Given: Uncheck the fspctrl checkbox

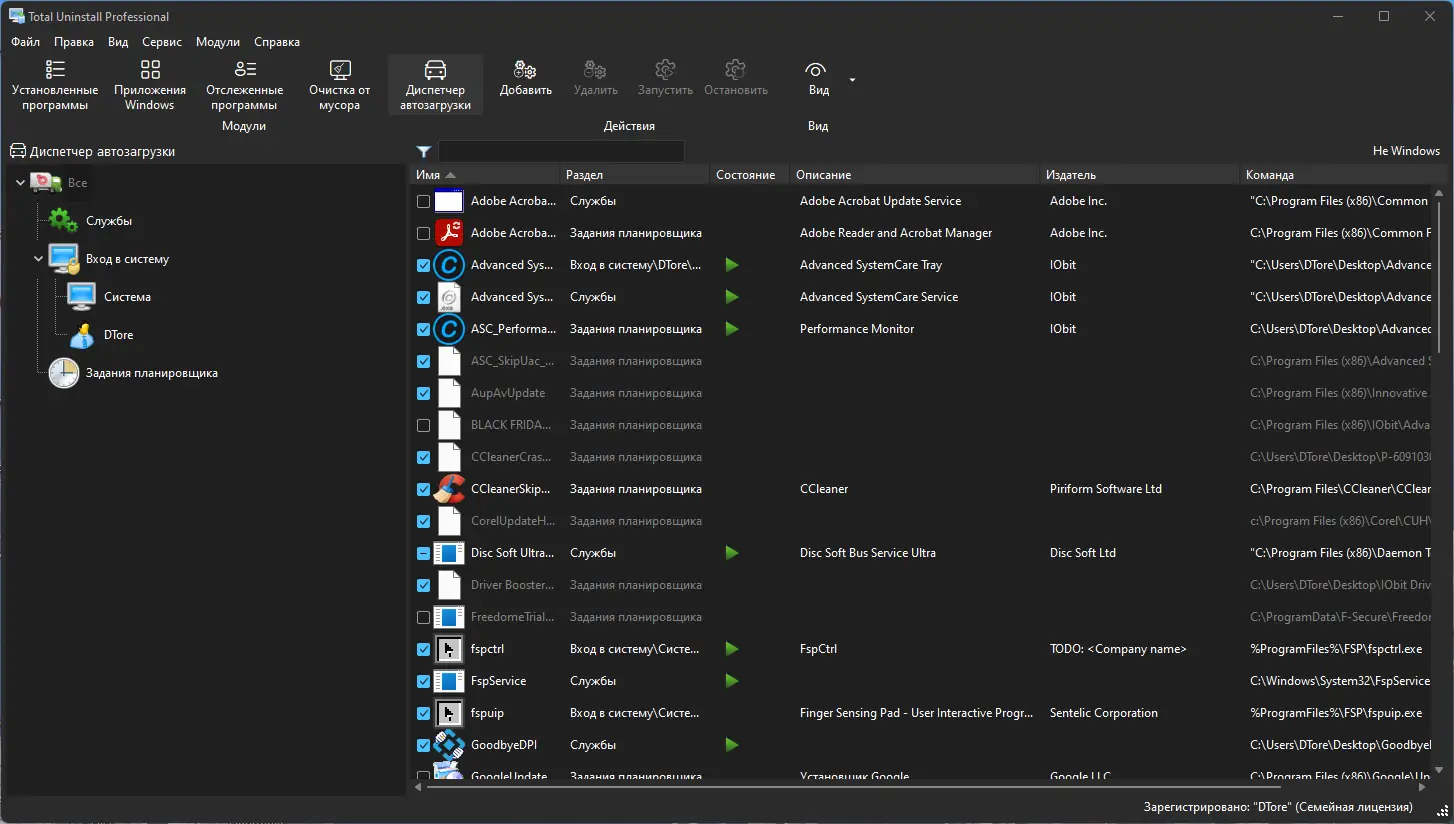Looking at the screenshot, I should (423, 649).
